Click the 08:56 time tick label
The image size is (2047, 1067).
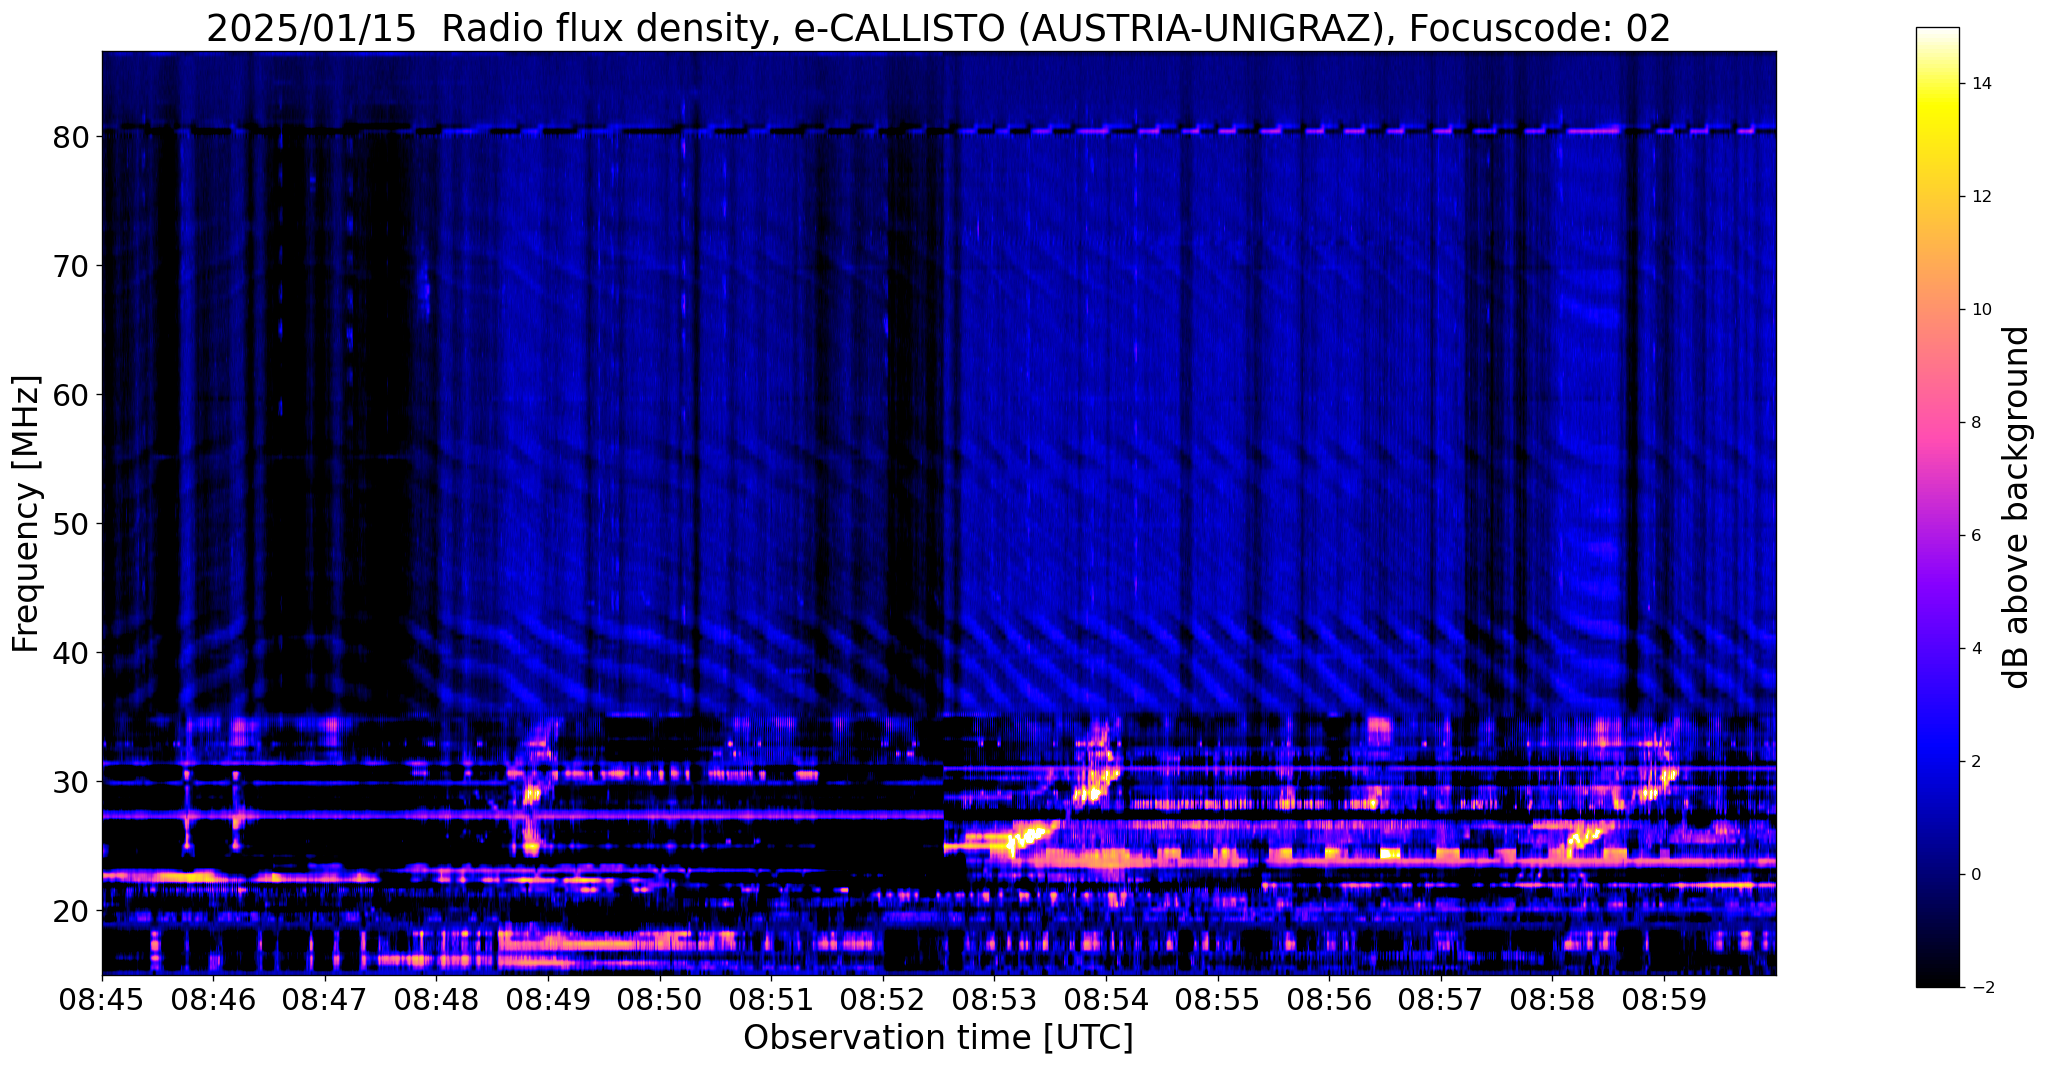point(1329,999)
